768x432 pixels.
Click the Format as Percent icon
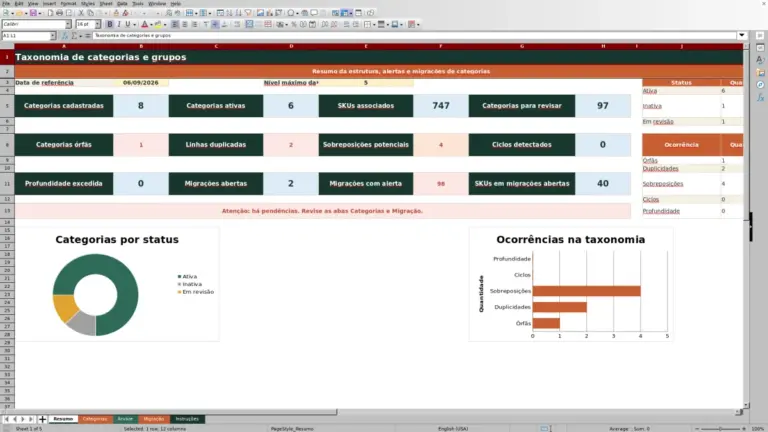(x=293, y=24)
